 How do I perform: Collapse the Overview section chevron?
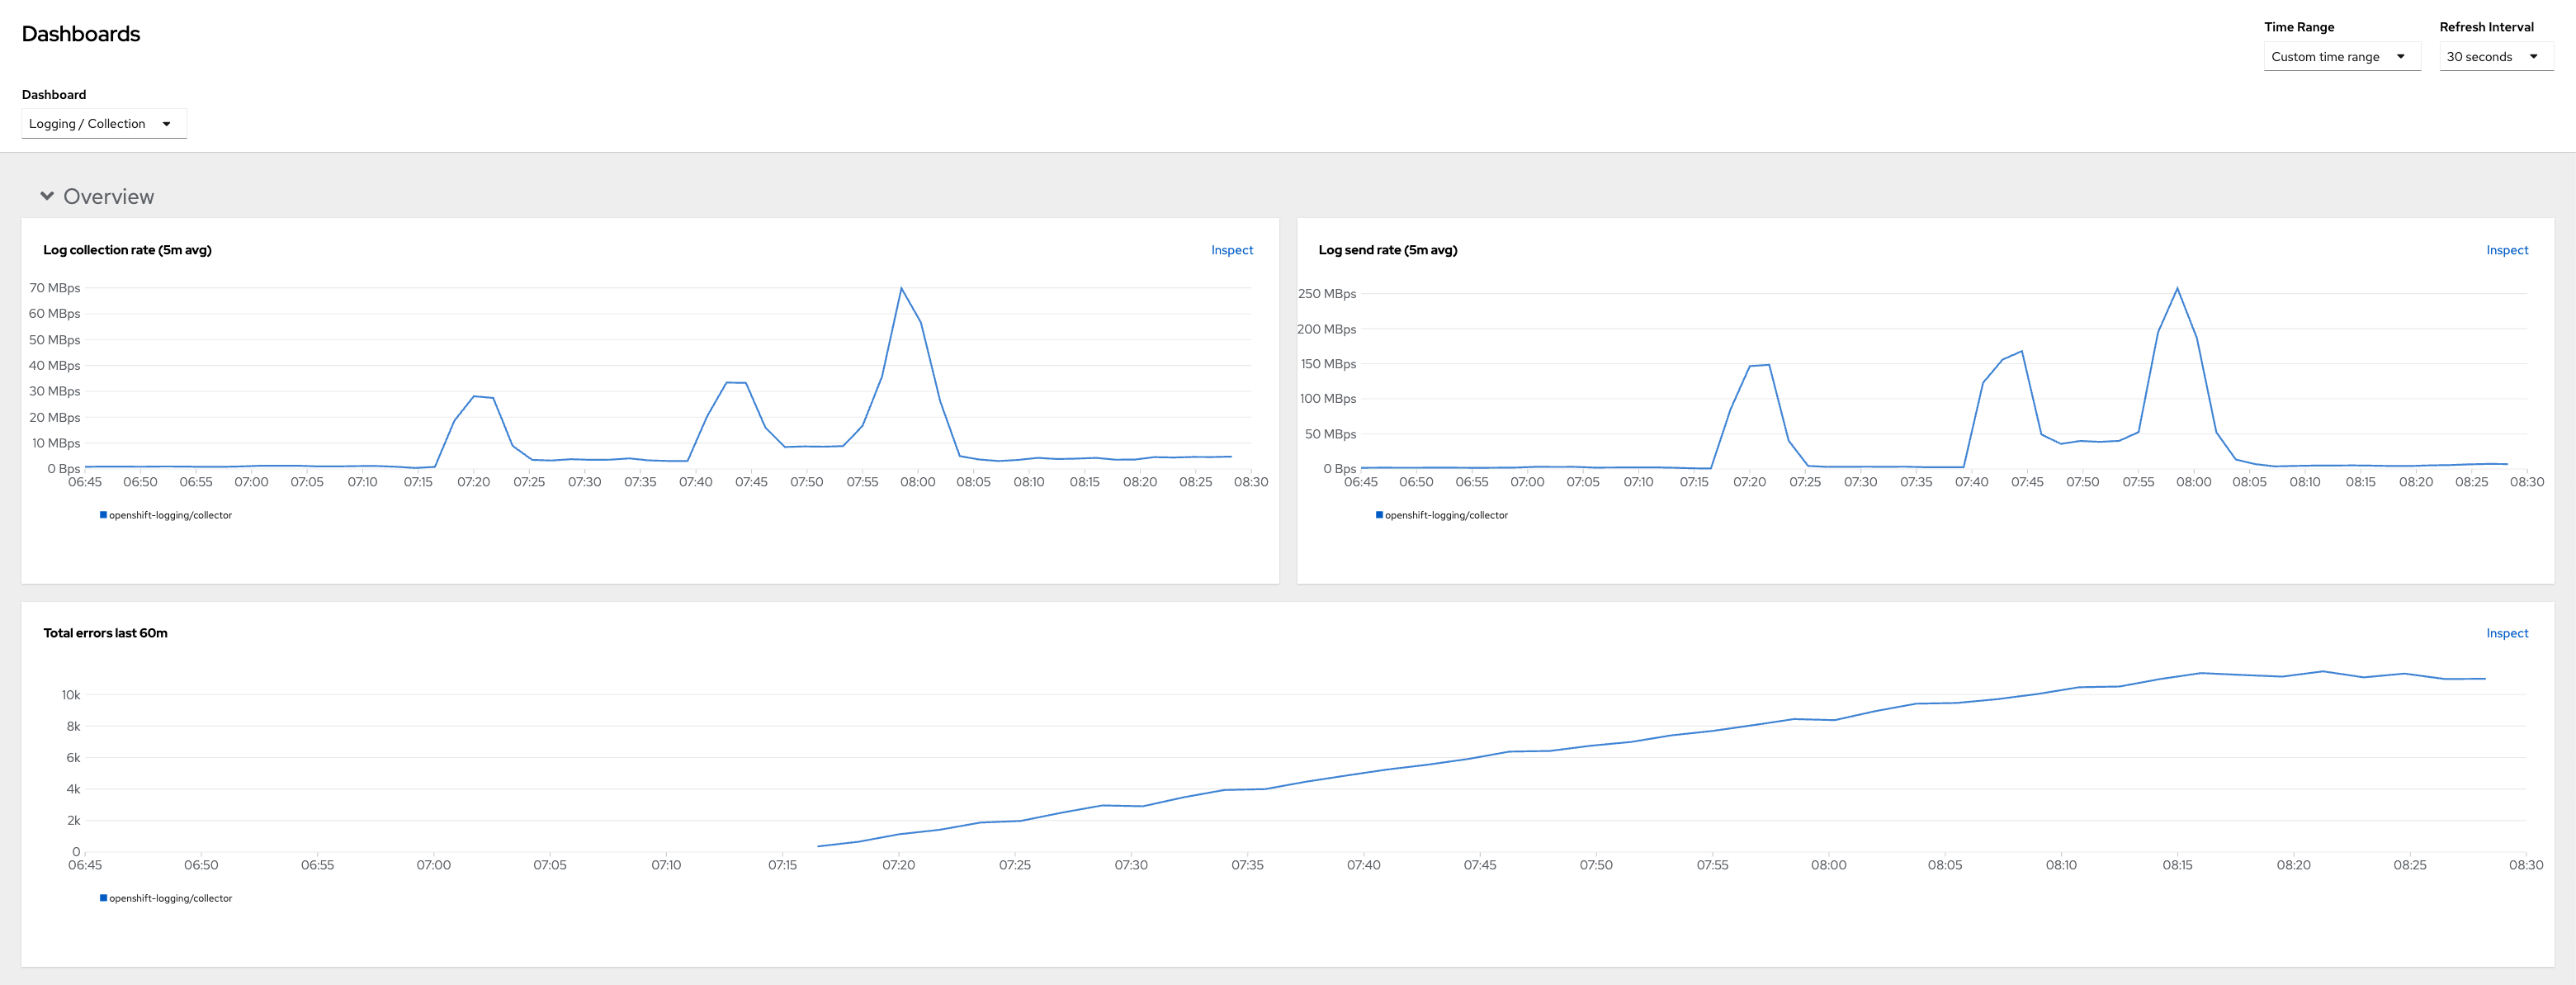[47, 196]
